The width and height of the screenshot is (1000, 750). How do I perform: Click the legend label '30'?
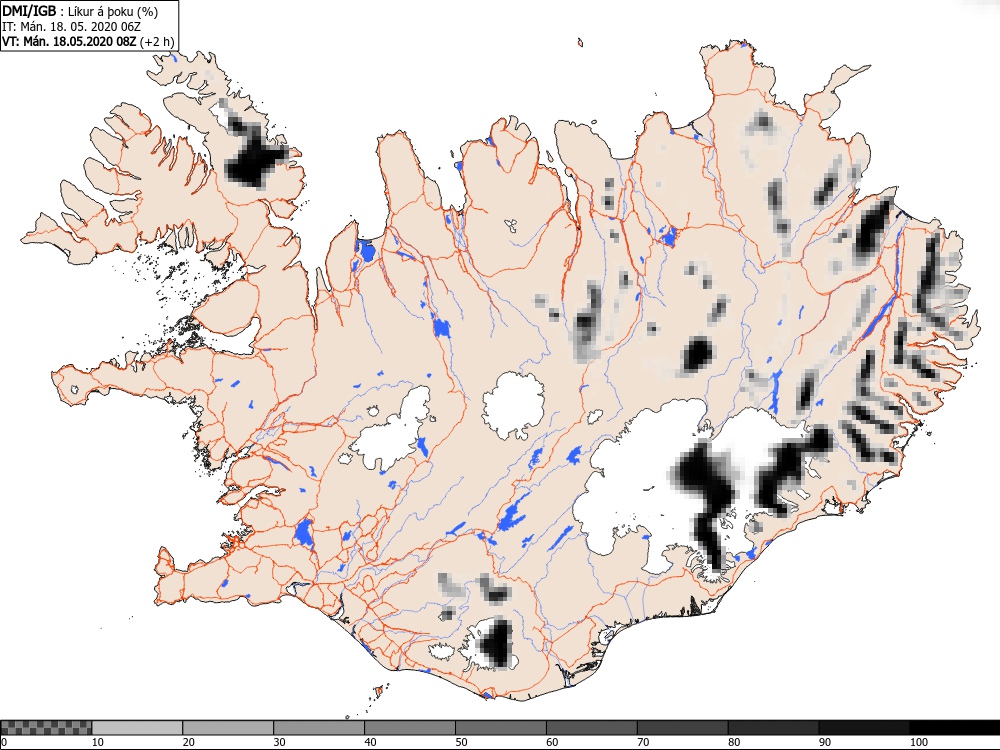click(279, 742)
